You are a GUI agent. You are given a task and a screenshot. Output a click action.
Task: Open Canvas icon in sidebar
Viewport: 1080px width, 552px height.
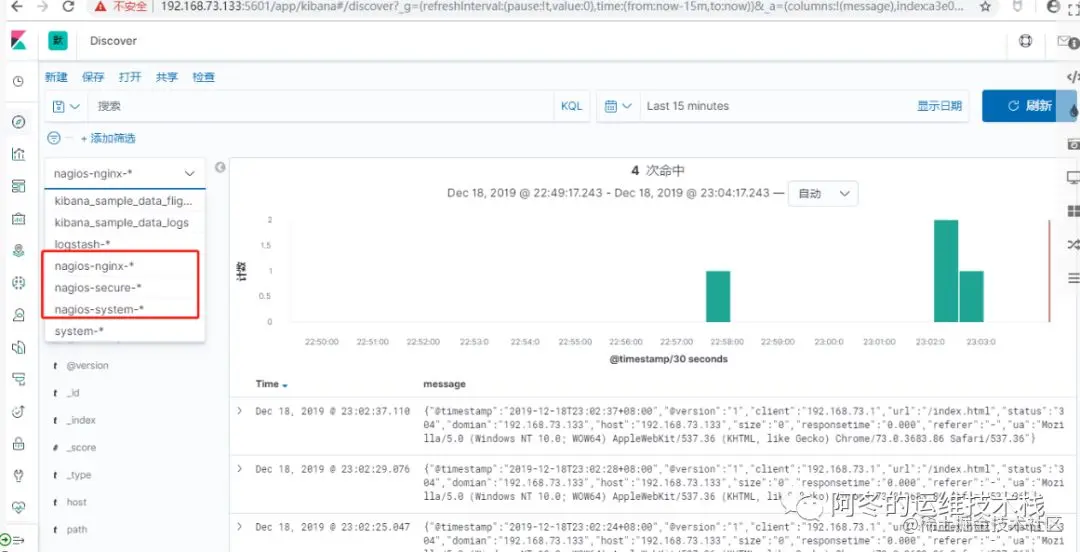click(x=19, y=218)
